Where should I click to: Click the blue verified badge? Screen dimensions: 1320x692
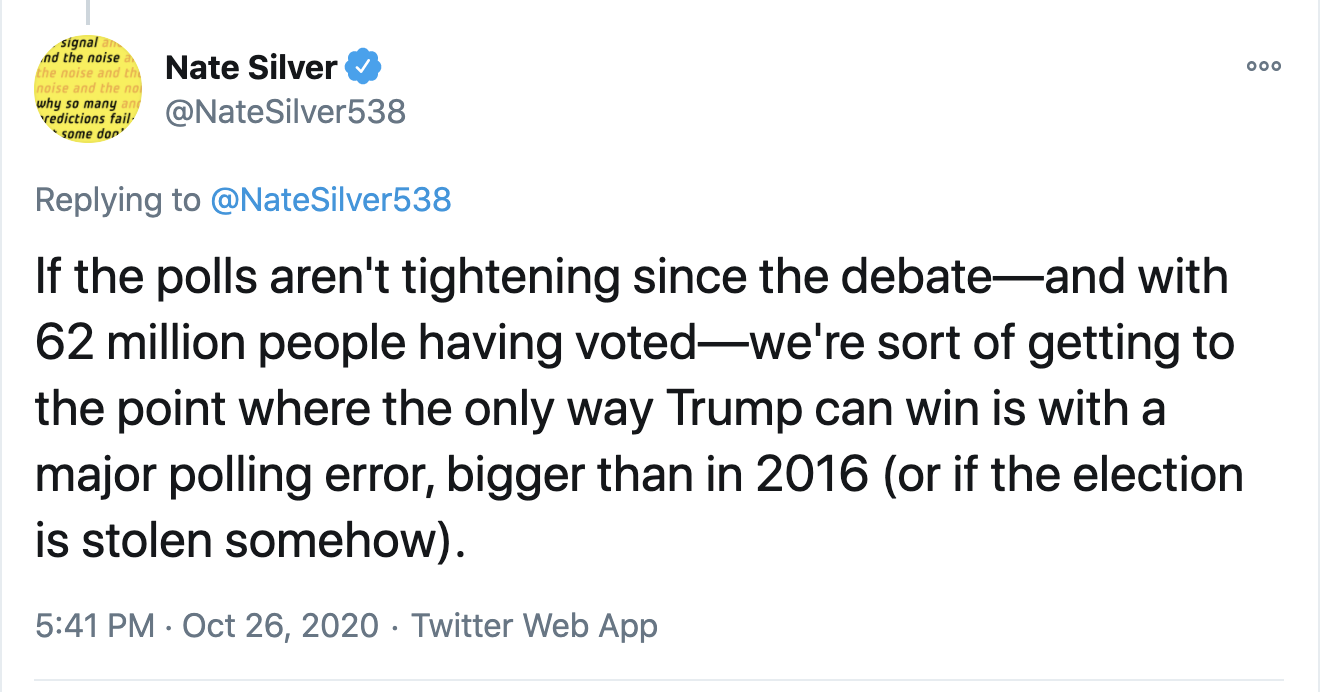(361, 68)
